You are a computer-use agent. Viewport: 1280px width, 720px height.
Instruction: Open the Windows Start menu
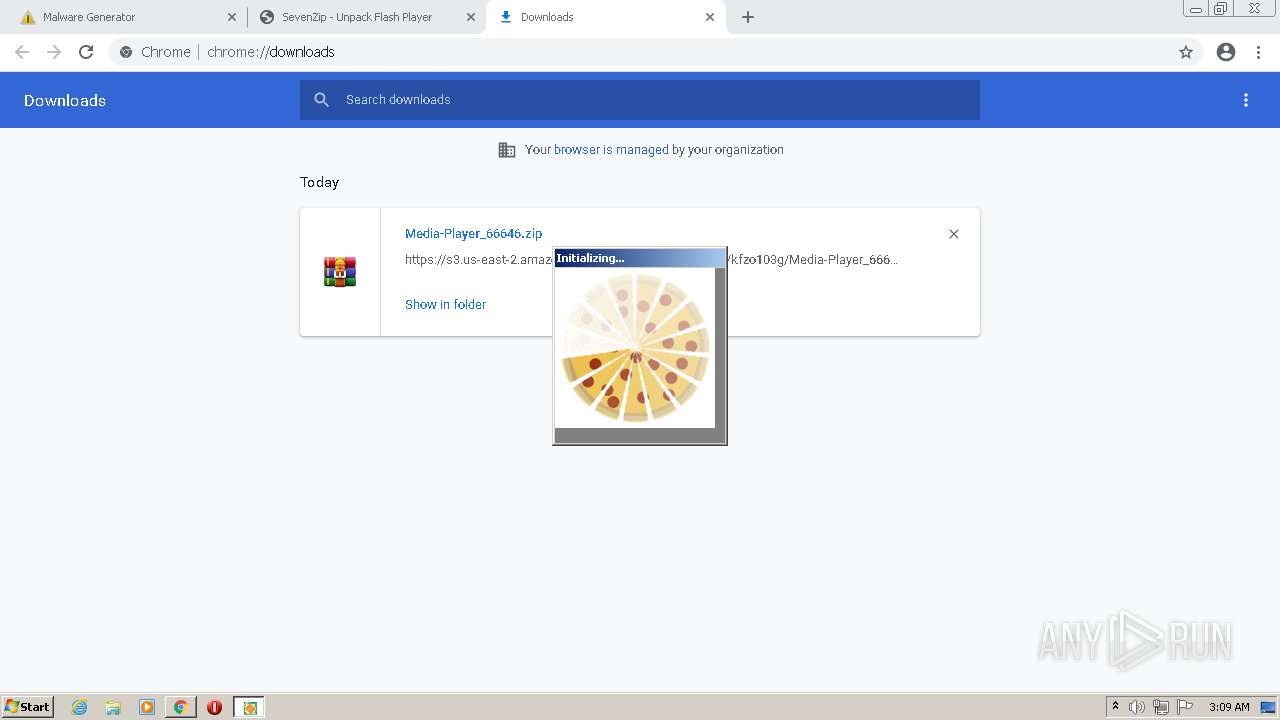[27, 707]
